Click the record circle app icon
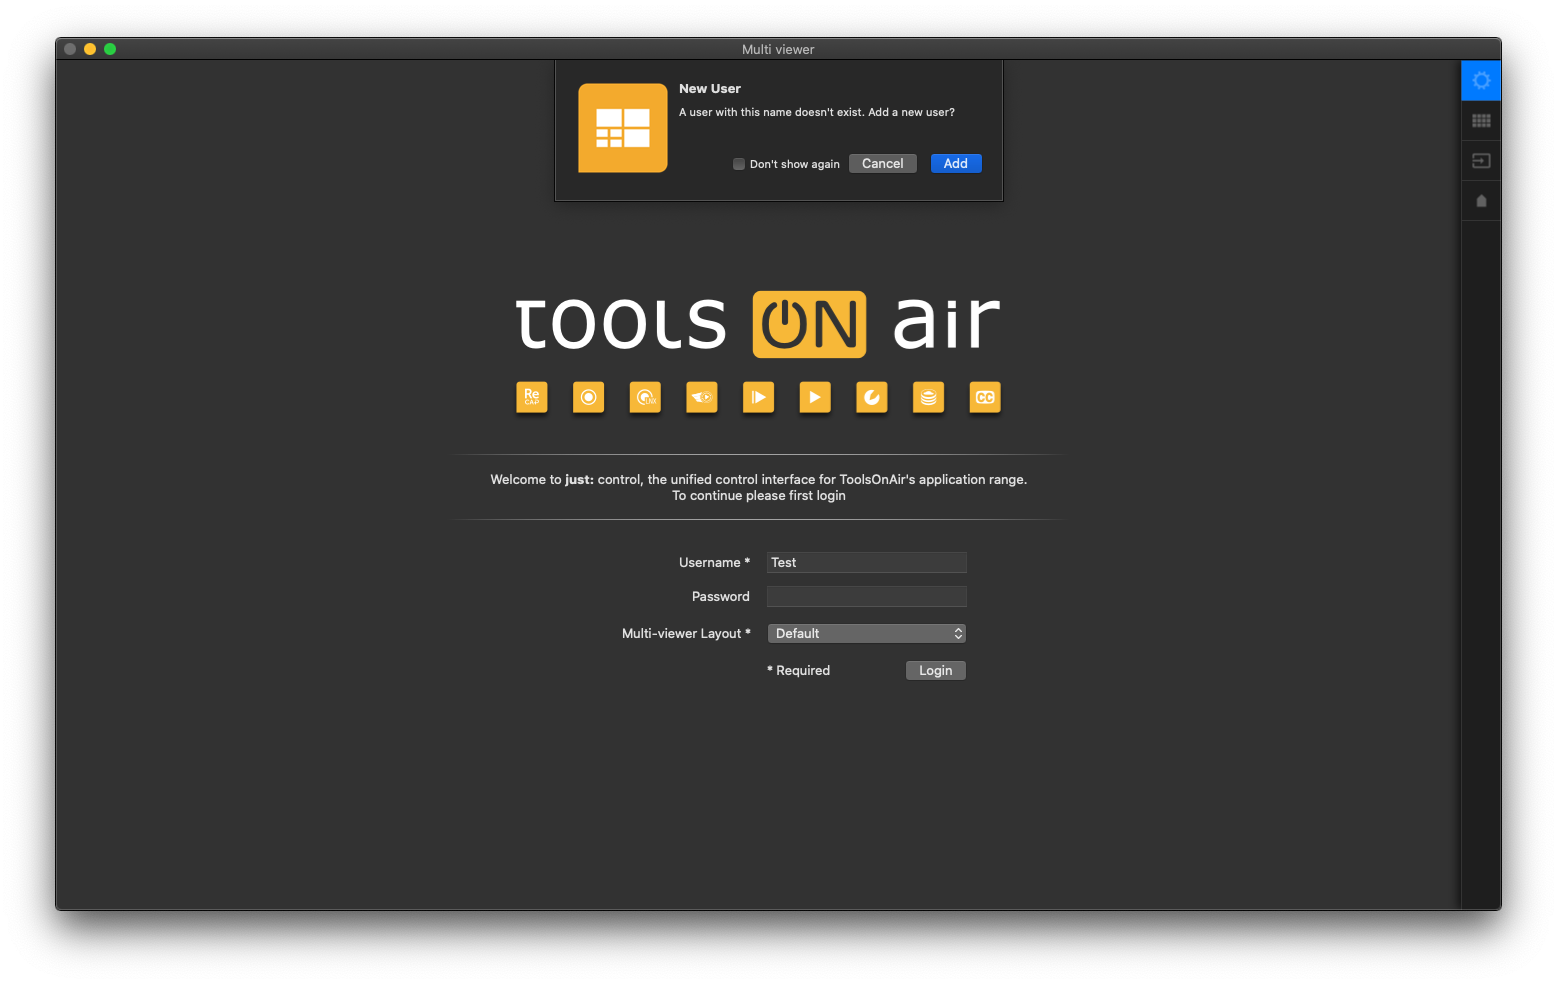This screenshot has width=1557, height=984. (589, 397)
